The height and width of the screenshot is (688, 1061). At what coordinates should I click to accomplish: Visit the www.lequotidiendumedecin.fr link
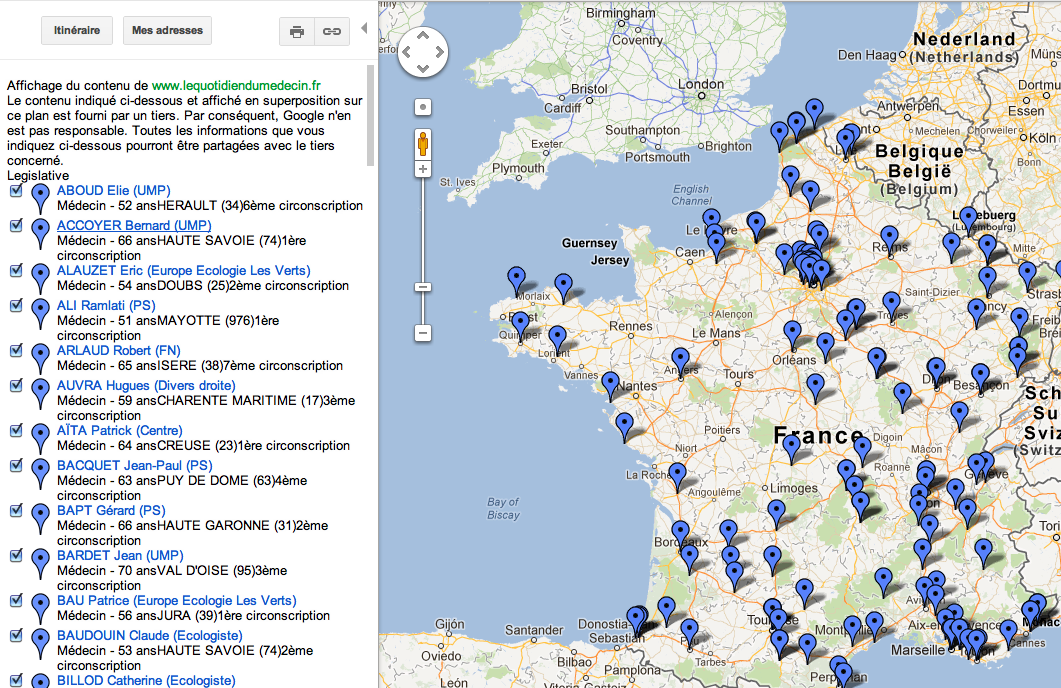(x=236, y=86)
